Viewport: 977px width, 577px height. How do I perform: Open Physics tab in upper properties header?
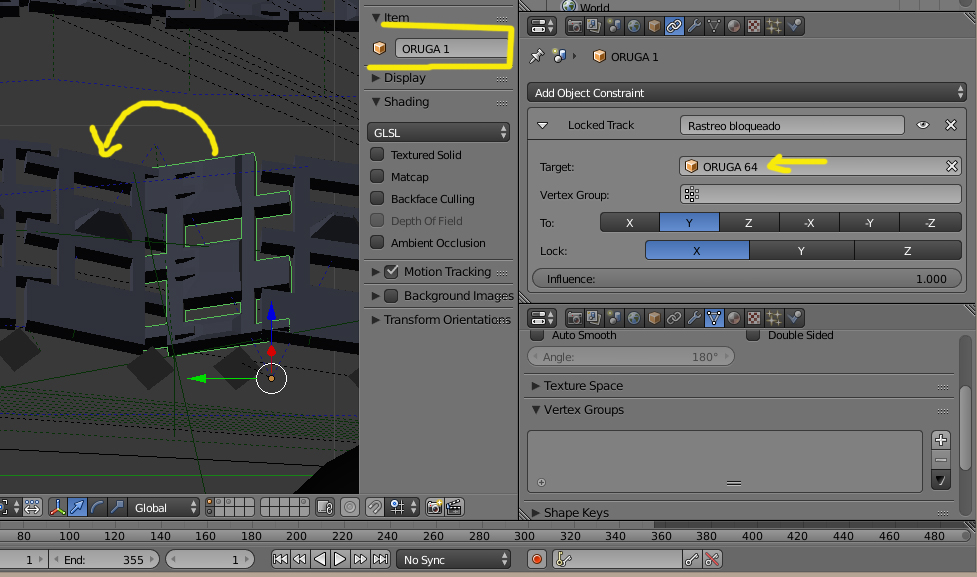[794, 26]
